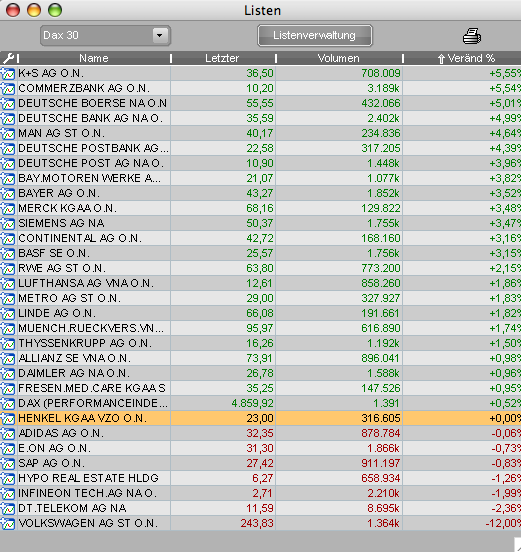Open chart icon for SAP AG O.N.
The image size is (521, 552).
click(x=8, y=463)
